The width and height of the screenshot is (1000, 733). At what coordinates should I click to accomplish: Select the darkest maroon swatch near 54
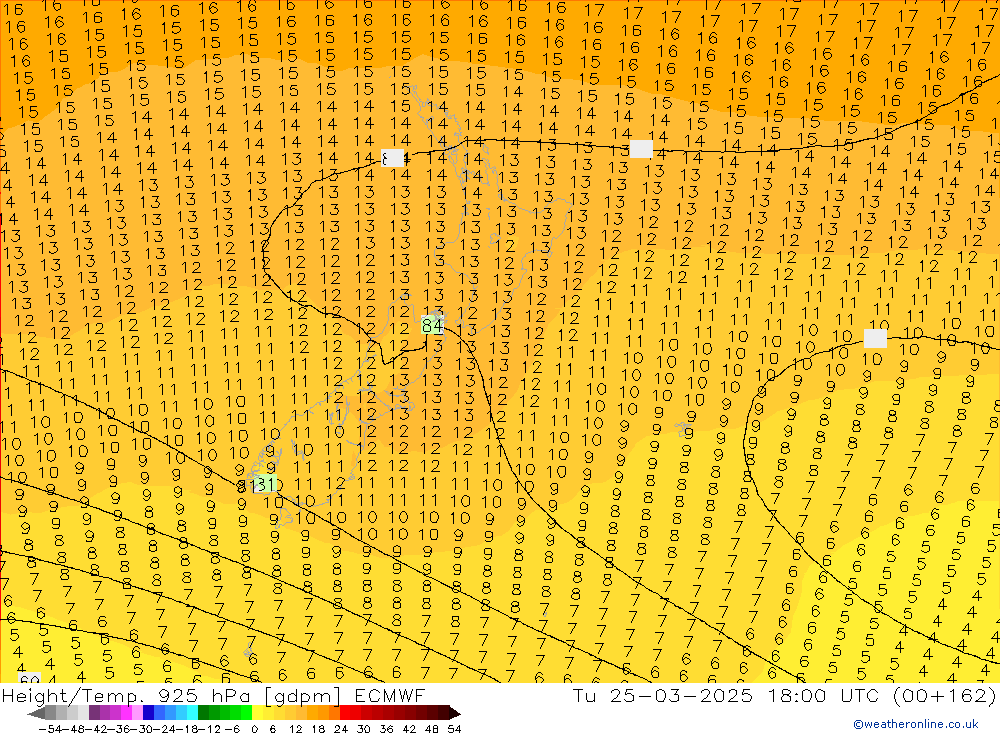(445, 713)
